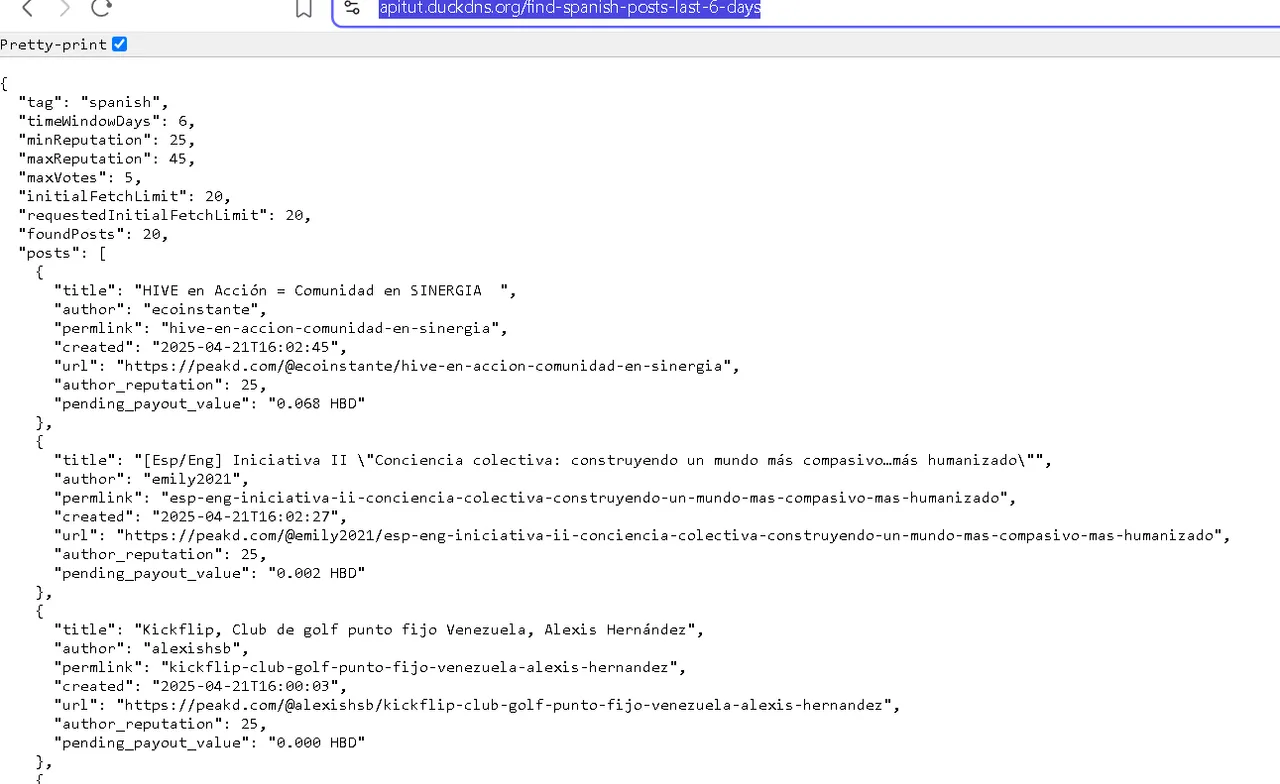Click the URL in the address bar
The width and height of the screenshot is (1280, 784).
569,8
